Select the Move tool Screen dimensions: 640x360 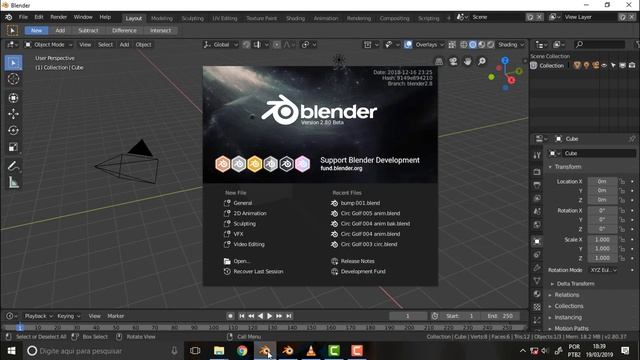click(13, 114)
